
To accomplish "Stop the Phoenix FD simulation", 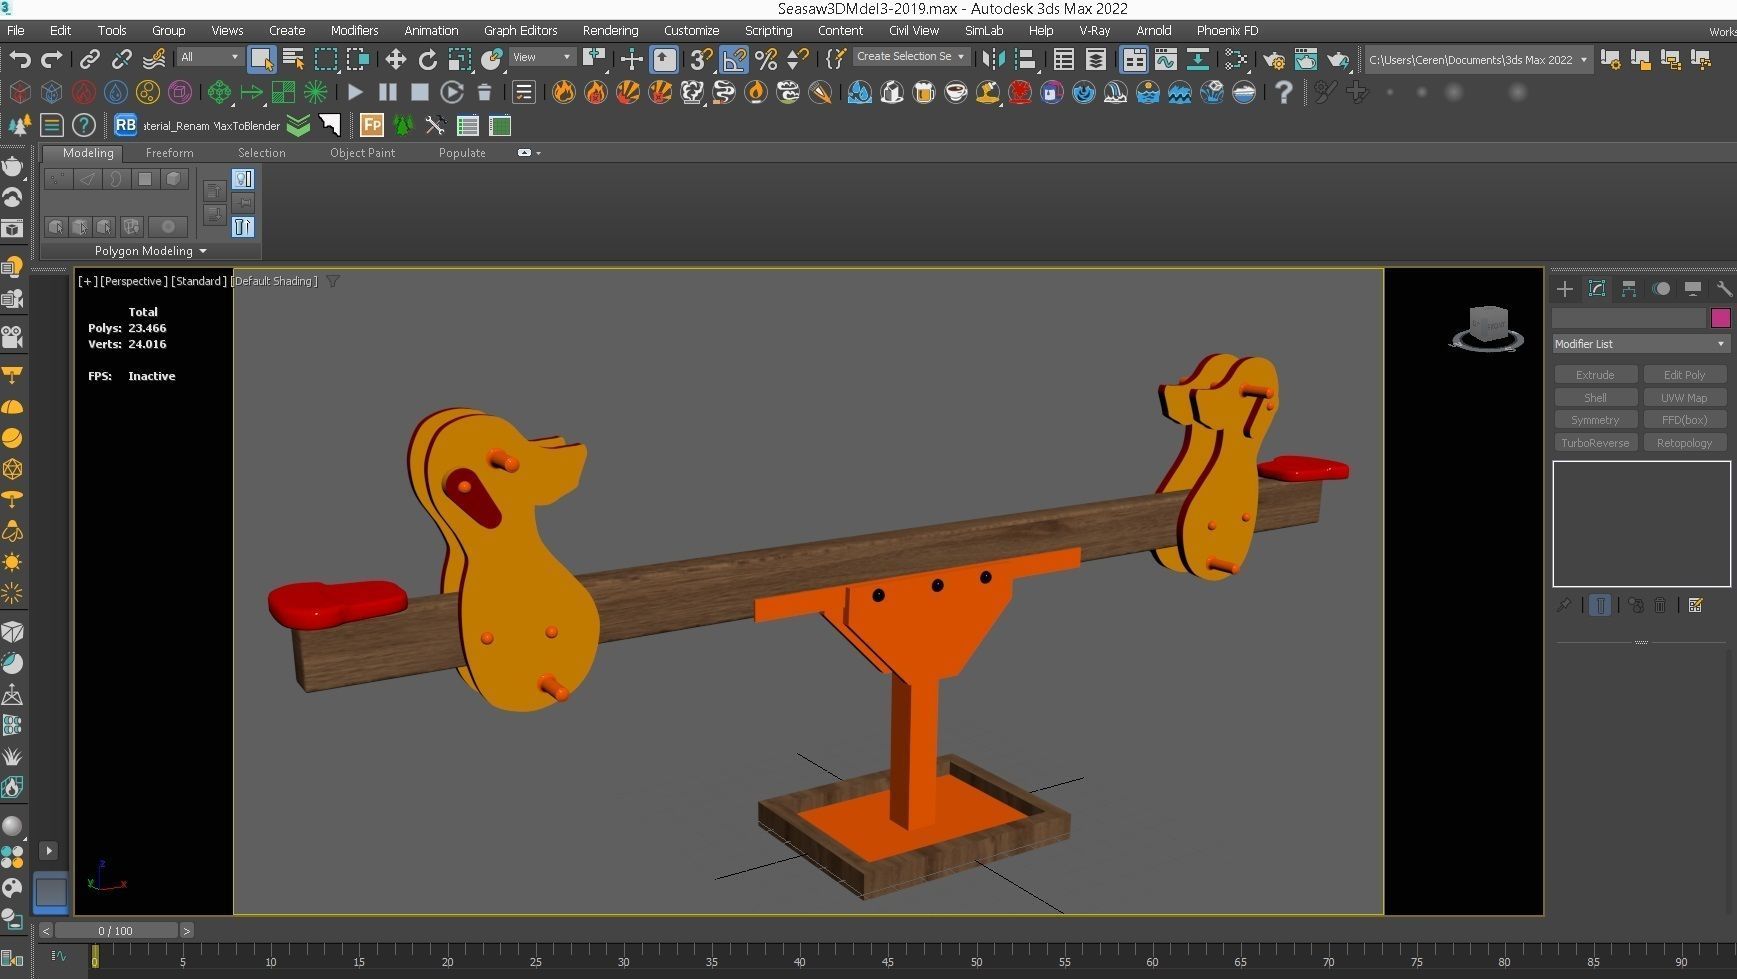I will [x=420, y=92].
